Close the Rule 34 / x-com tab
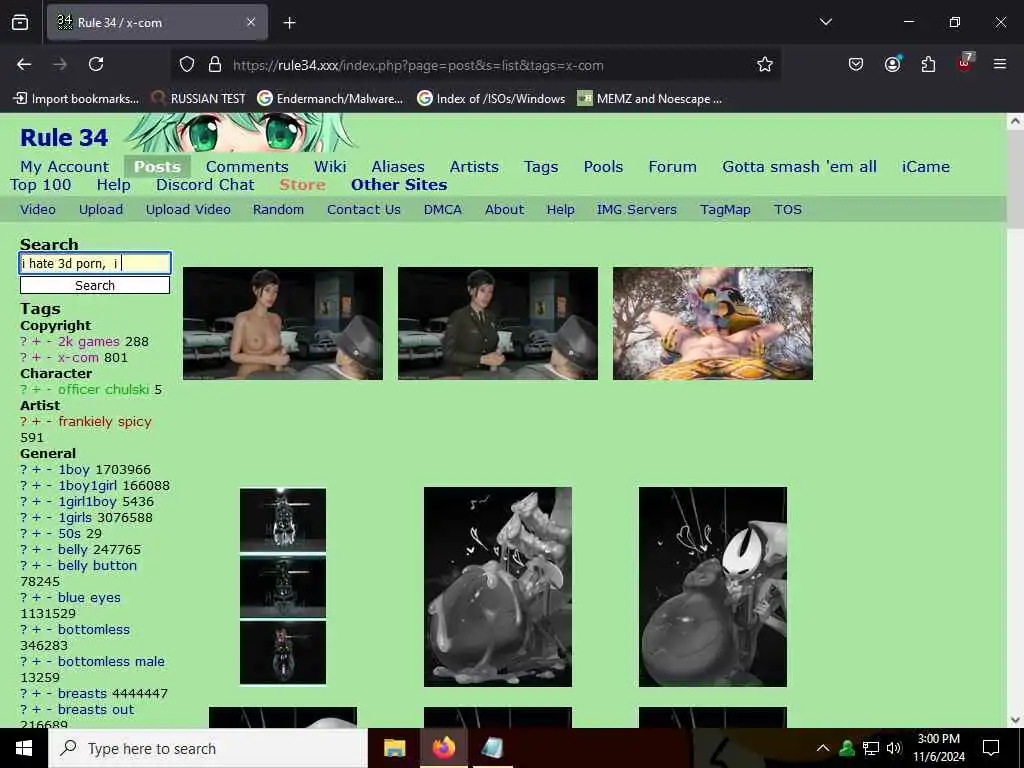This screenshot has height=768, width=1024. click(x=251, y=23)
